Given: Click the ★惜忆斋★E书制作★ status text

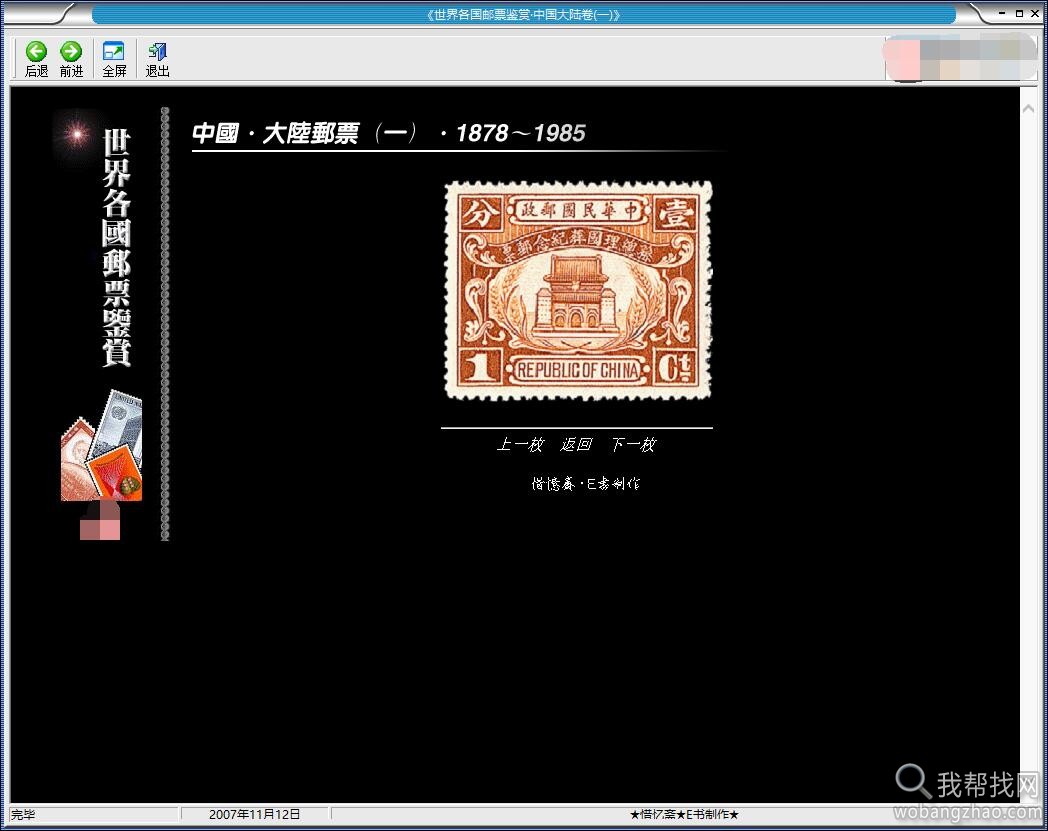Looking at the screenshot, I should click(x=684, y=814).
